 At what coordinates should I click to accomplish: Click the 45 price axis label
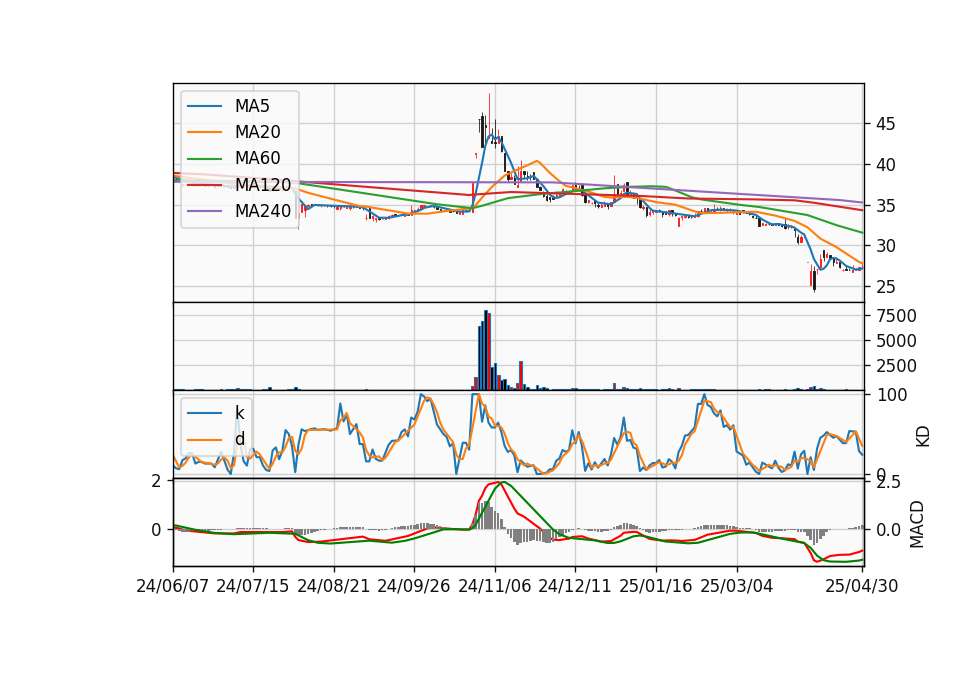pos(885,124)
